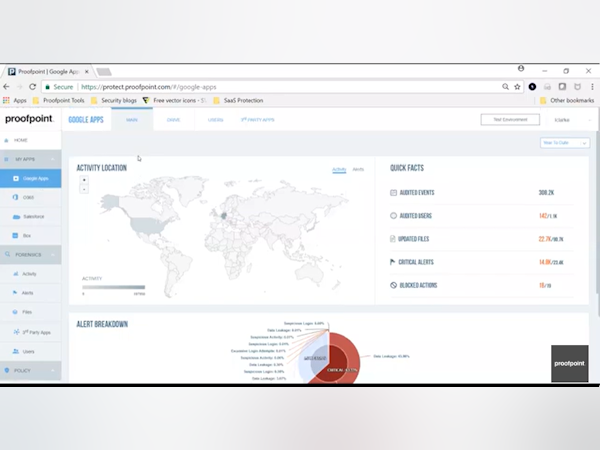Click the dark red Critical Alerts chart segment

click(x=339, y=362)
